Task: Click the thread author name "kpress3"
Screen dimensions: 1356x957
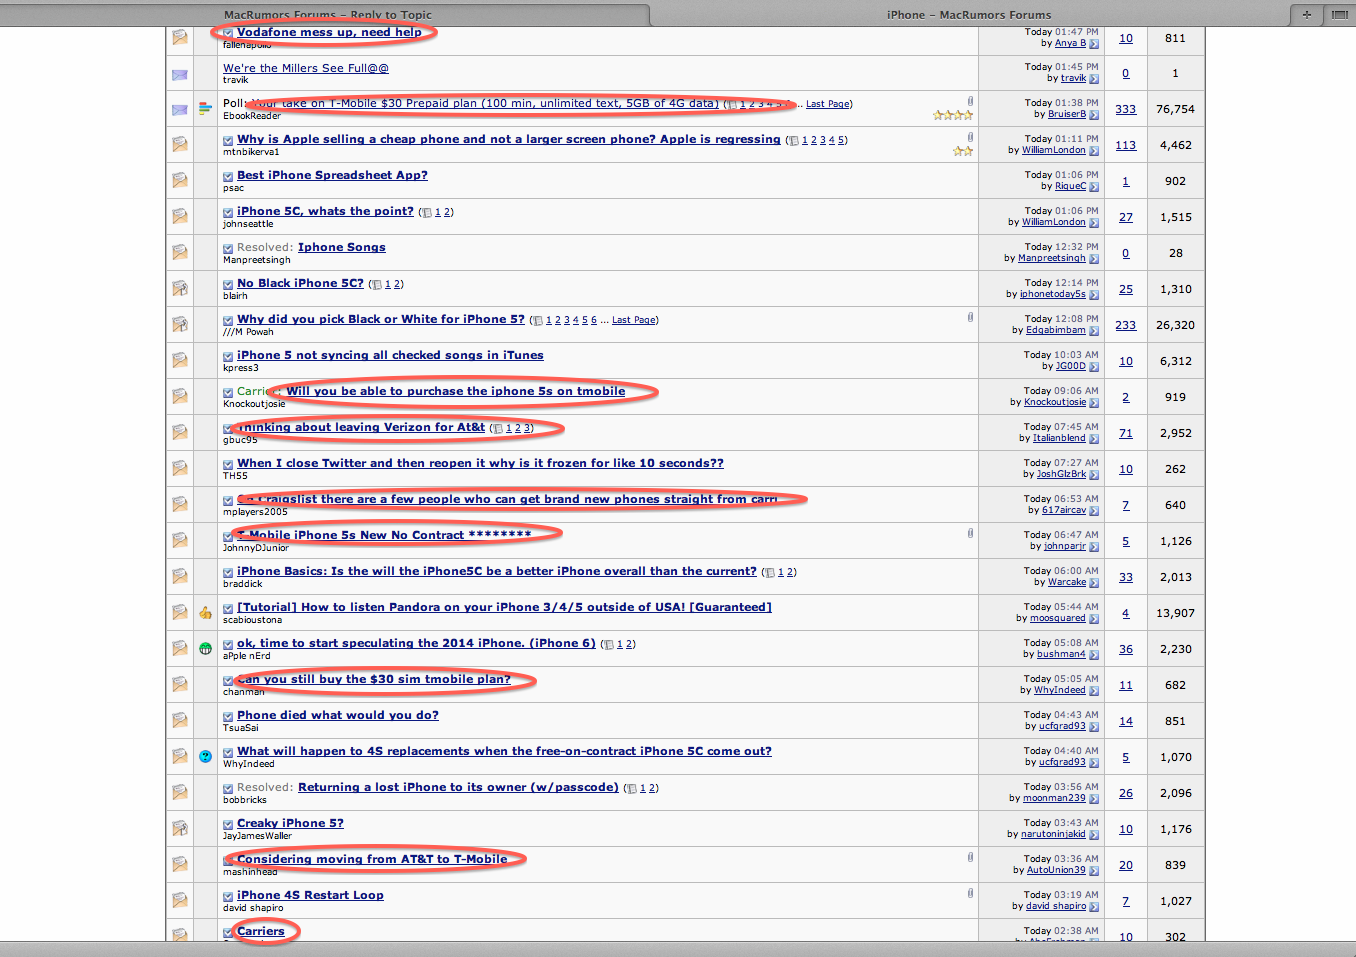Action: click(241, 368)
